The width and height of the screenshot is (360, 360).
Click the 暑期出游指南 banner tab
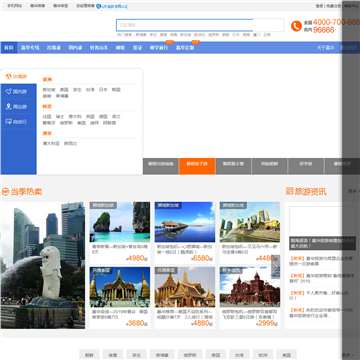pyautogui.click(x=161, y=166)
